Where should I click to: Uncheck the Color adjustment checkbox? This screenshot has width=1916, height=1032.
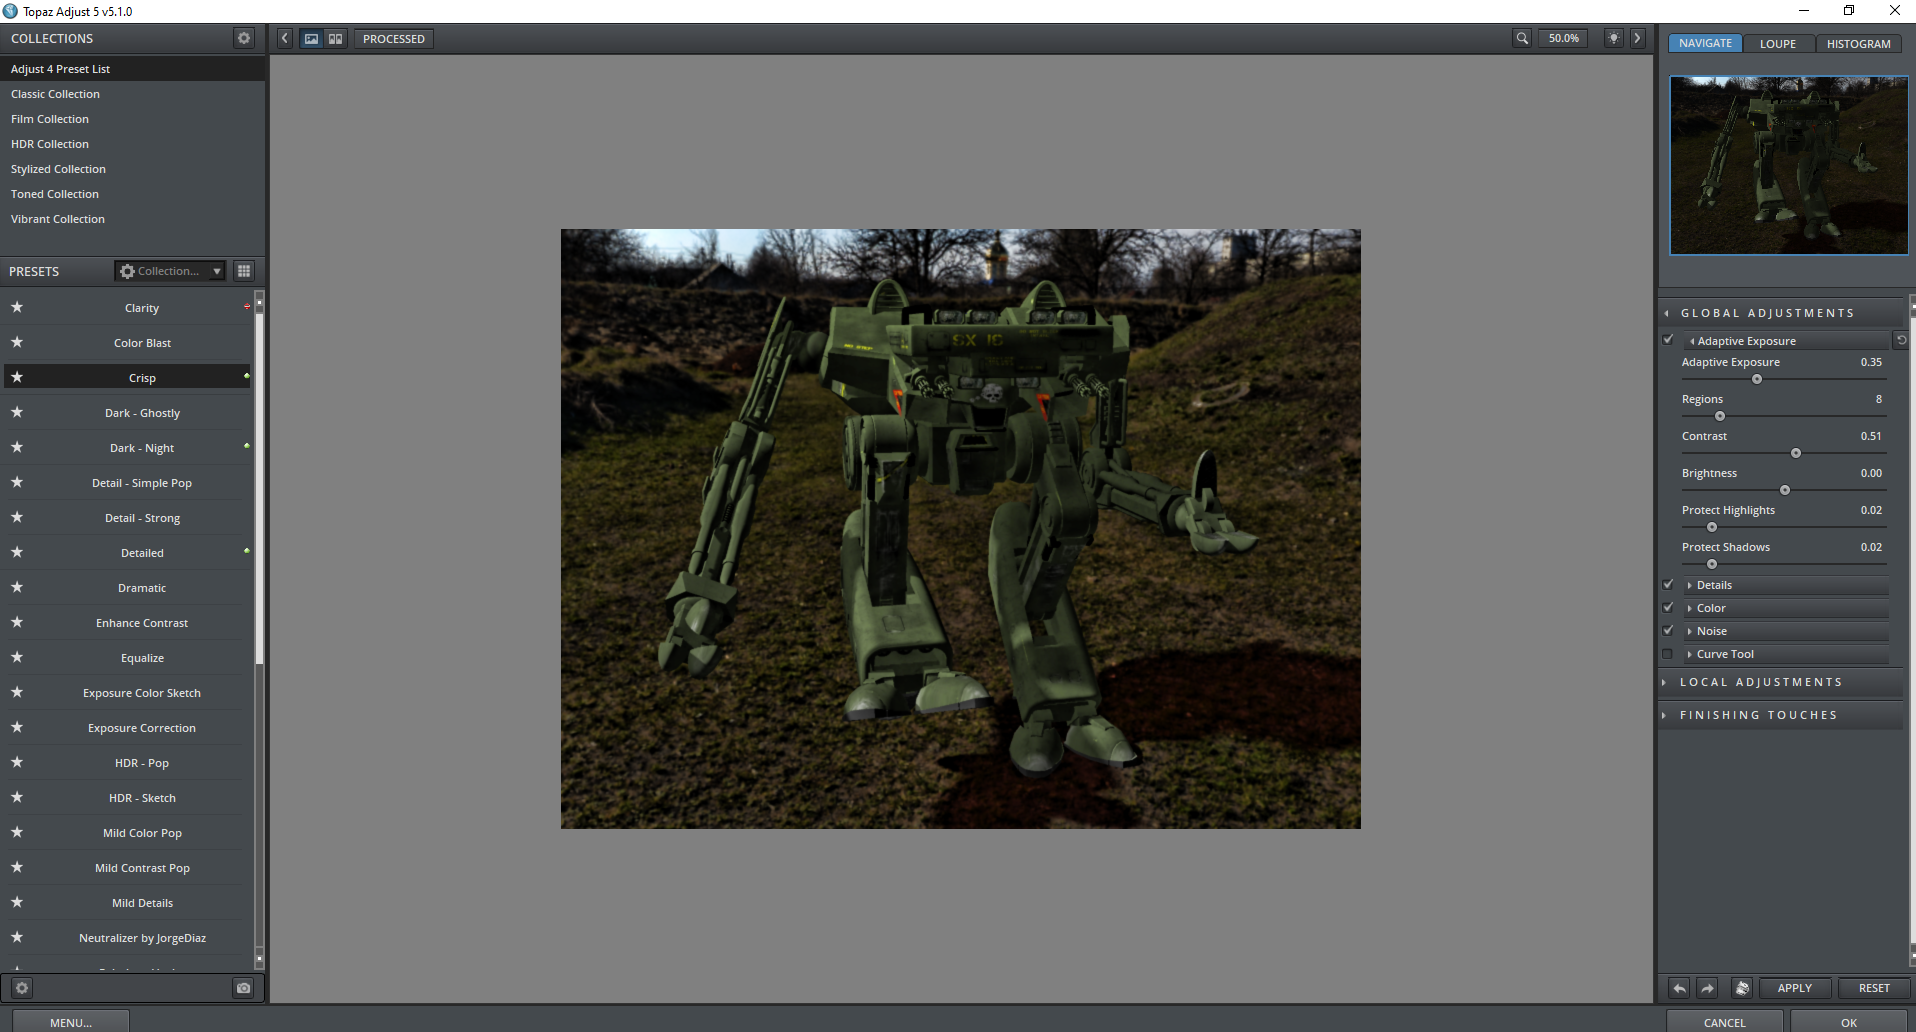pos(1668,608)
